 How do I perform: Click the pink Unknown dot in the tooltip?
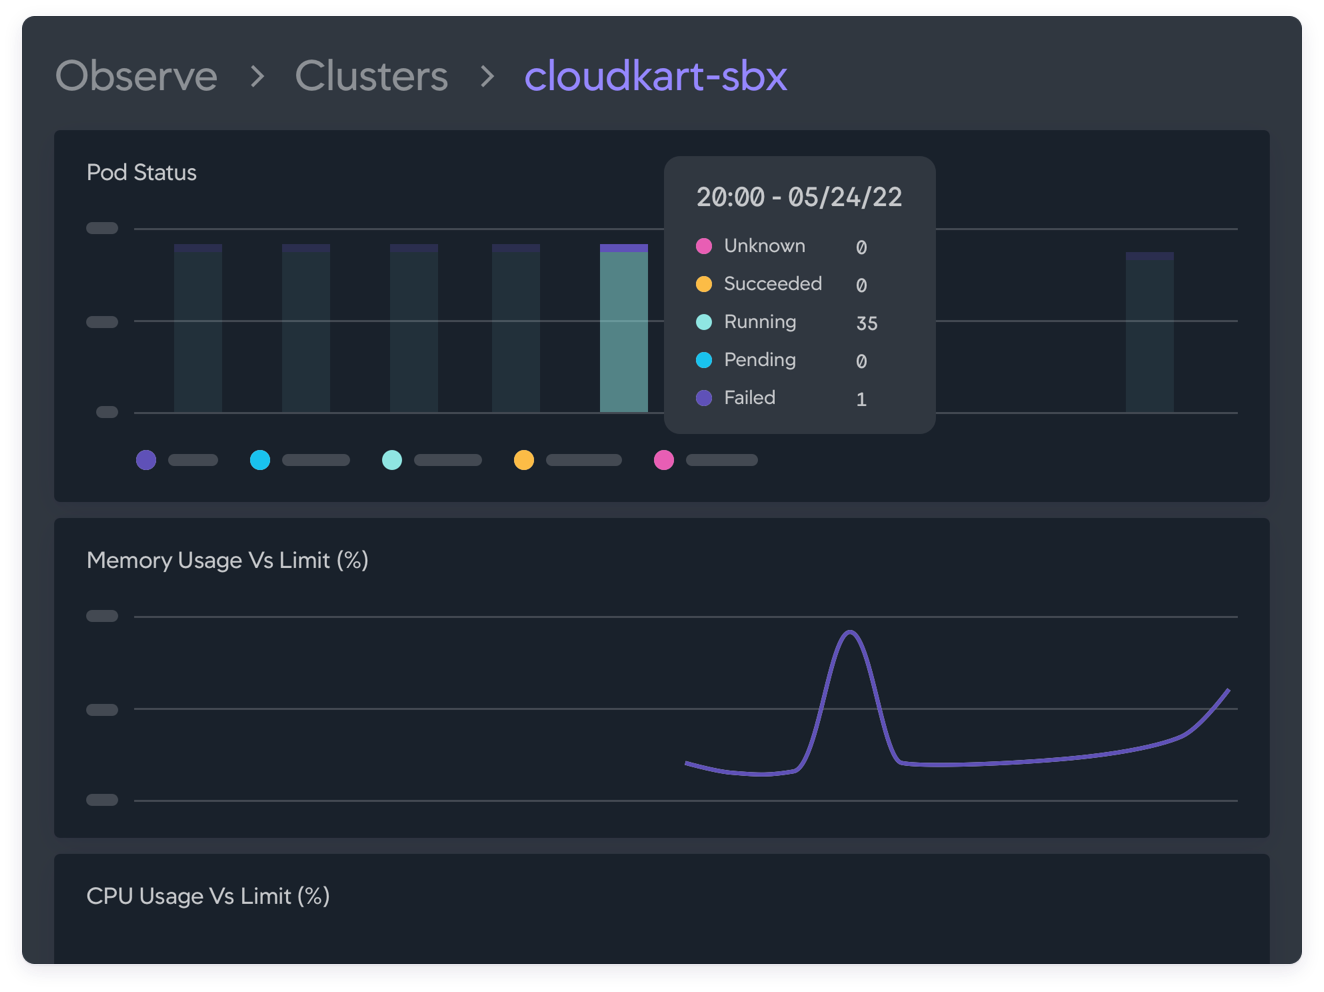pyautogui.click(x=704, y=246)
